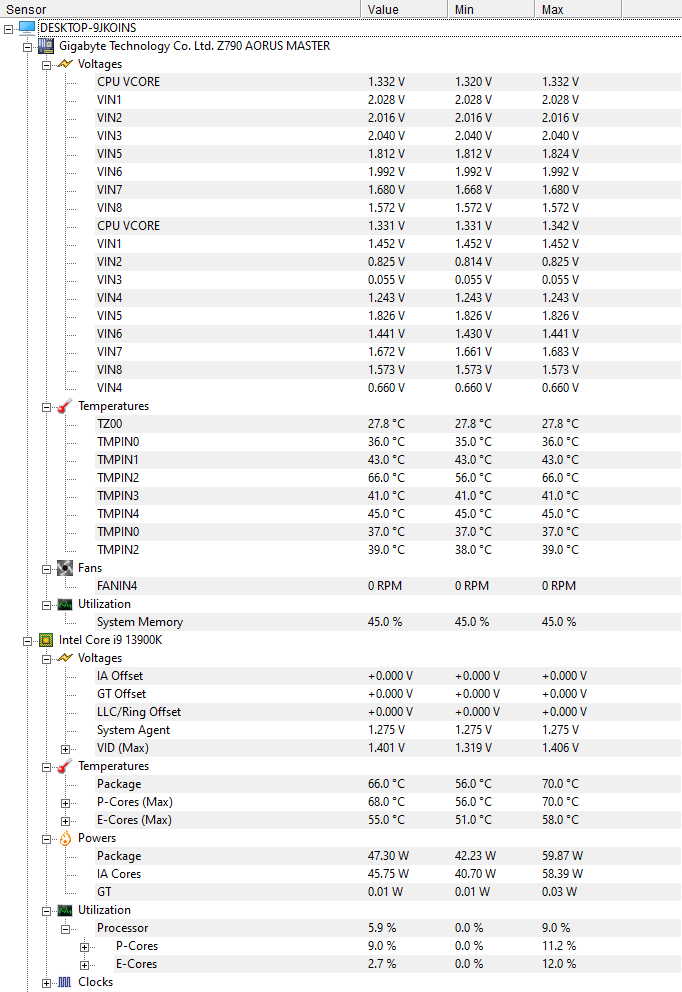Expand the E-Cores utilization entry
Image resolution: width=682 pixels, height=992 pixels.
coord(84,965)
